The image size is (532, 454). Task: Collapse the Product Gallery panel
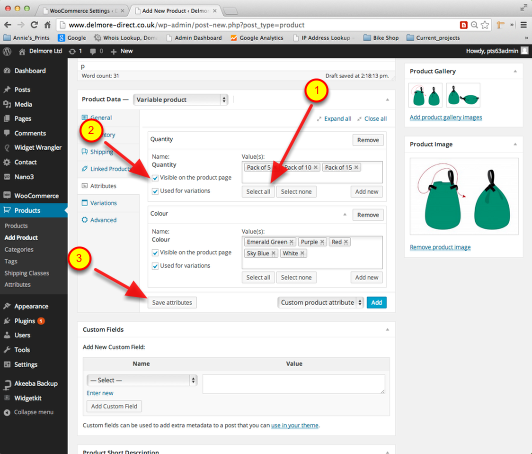click(515, 71)
